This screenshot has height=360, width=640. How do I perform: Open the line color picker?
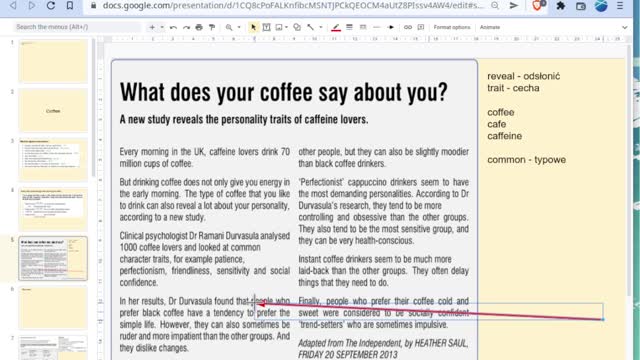coord(336,27)
